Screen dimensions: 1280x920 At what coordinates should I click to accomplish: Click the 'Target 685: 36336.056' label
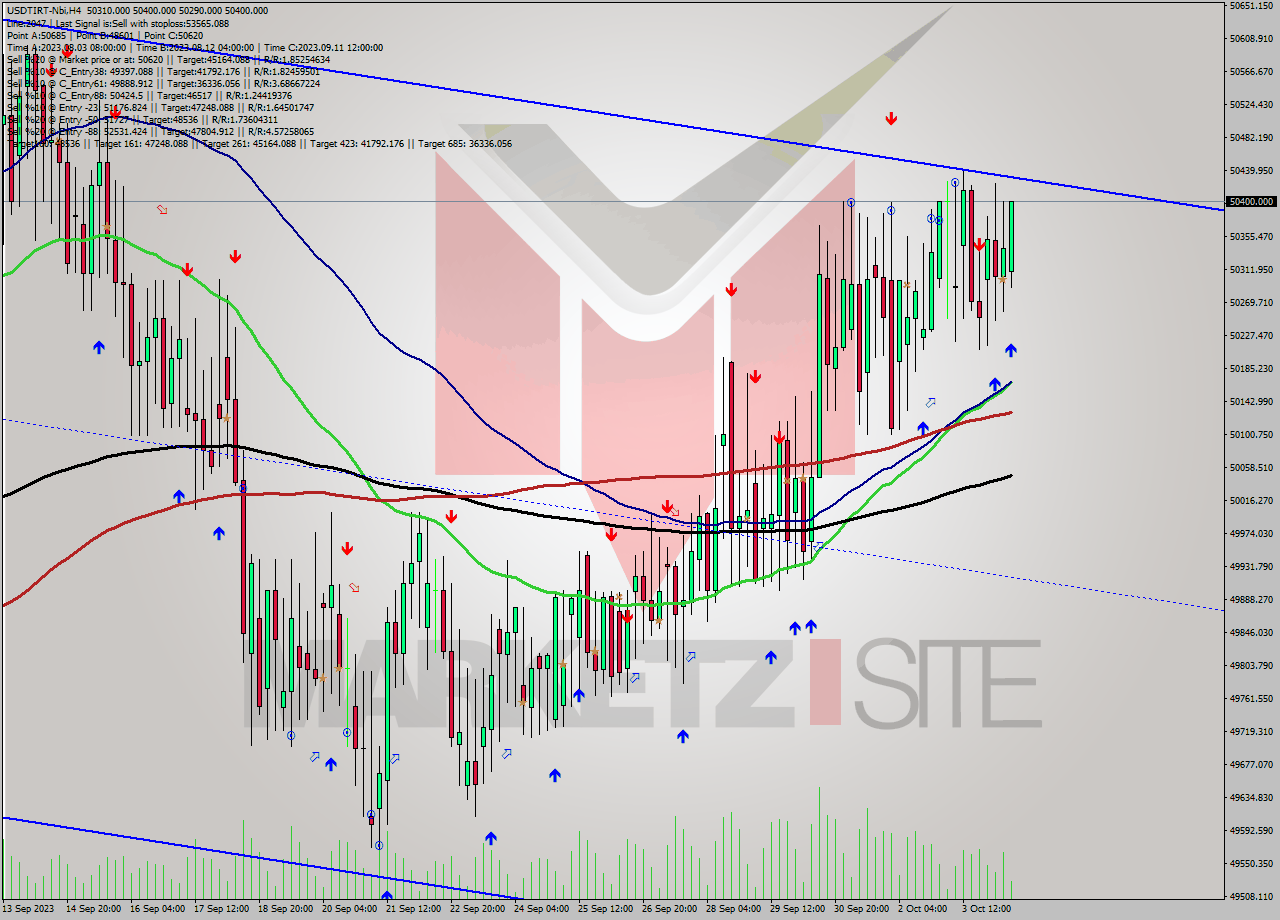tap(465, 143)
